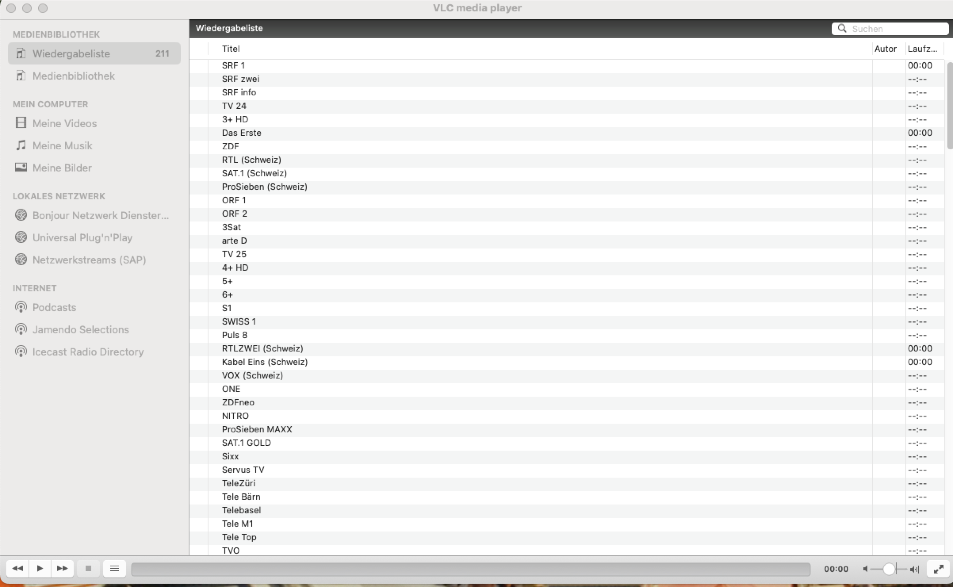Click the Meine Videos film icon
The width and height of the screenshot is (953, 587).
(21, 123)
